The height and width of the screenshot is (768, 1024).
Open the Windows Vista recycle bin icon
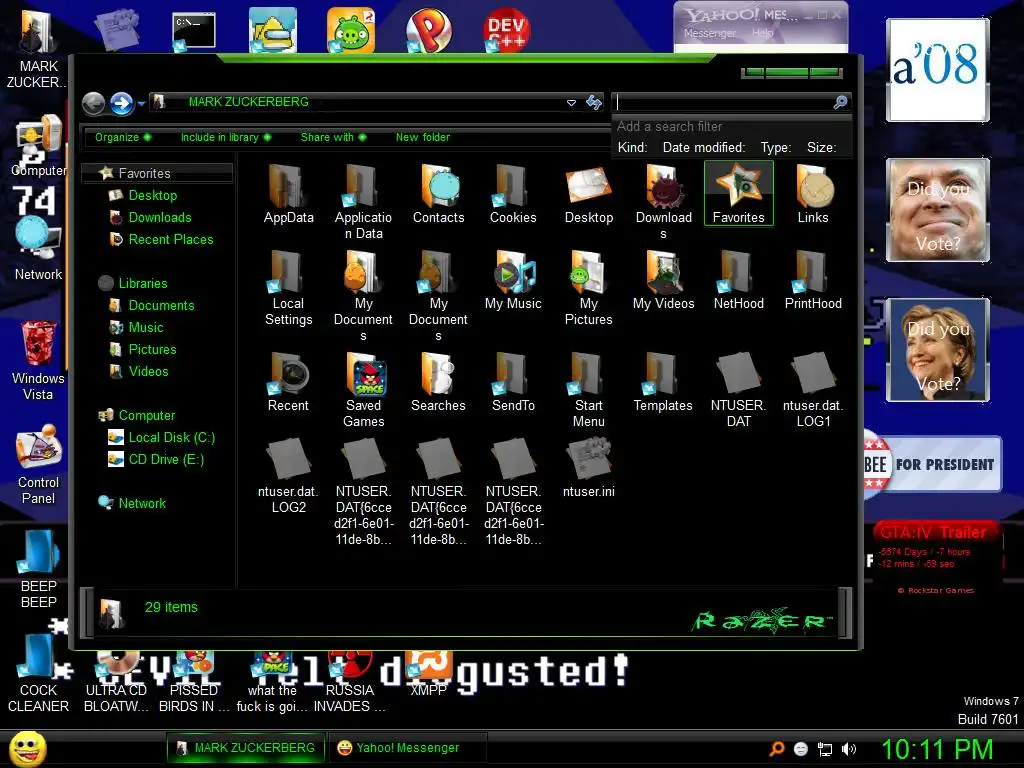pyautogui.click(x=38, y=360)
